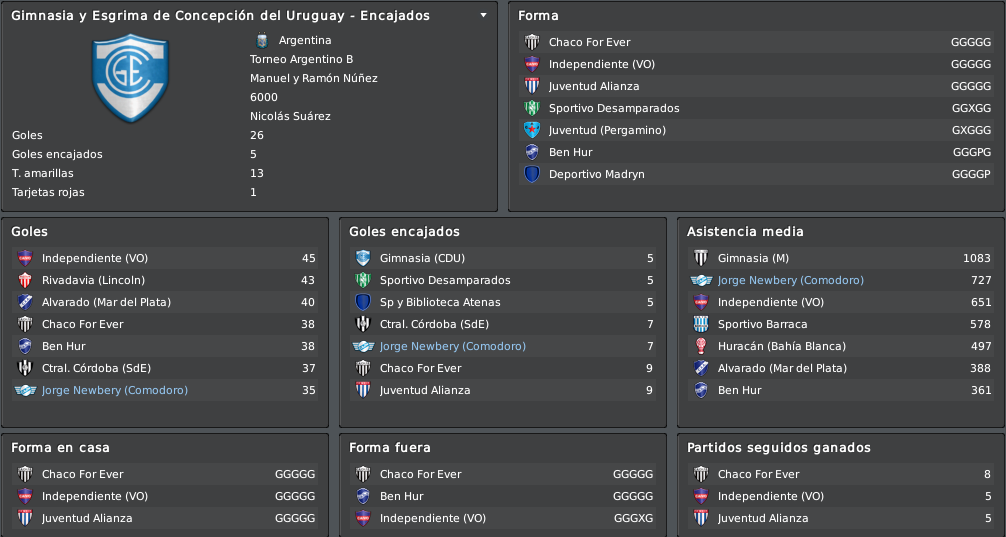Screen dimensions: 1006x537
Task: Select Independiente (VO) row in Goles panel
Action: pyautogui.click(x=165, y=259)
